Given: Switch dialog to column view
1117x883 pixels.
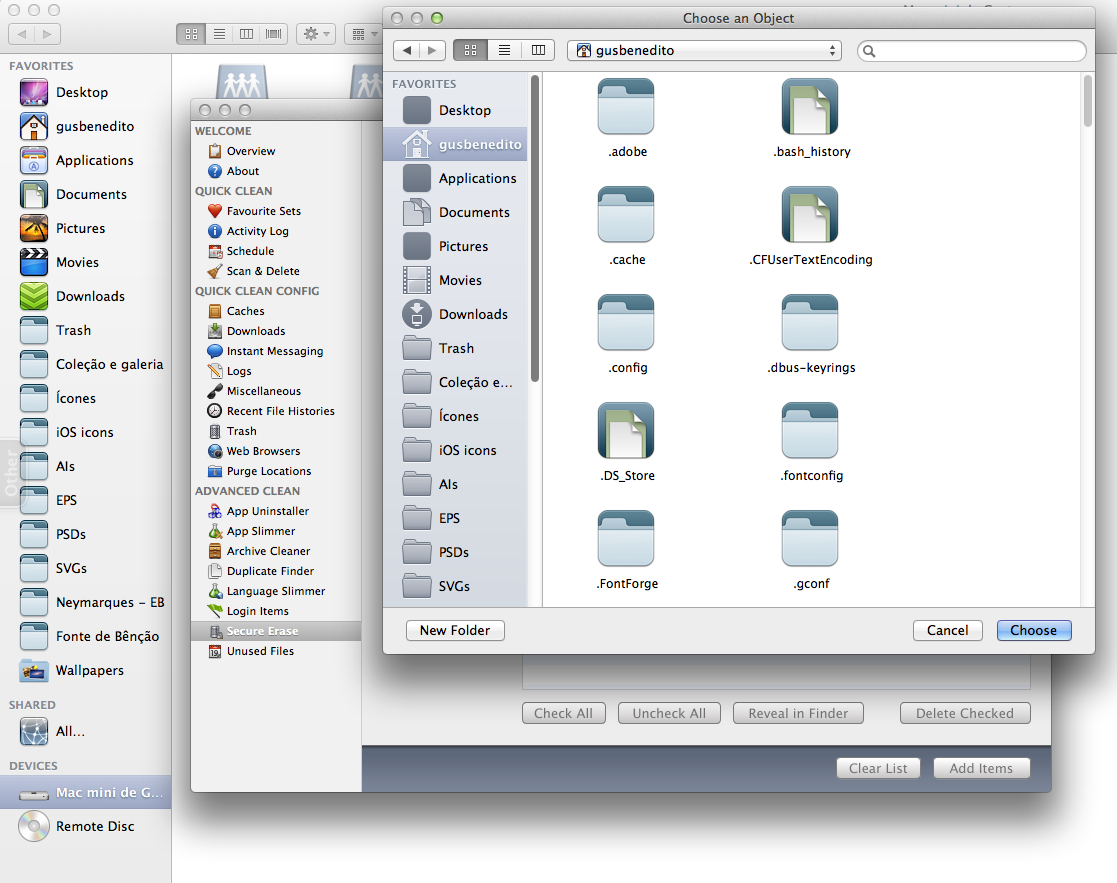Looking at the screenshot, I should coord(539,50).
